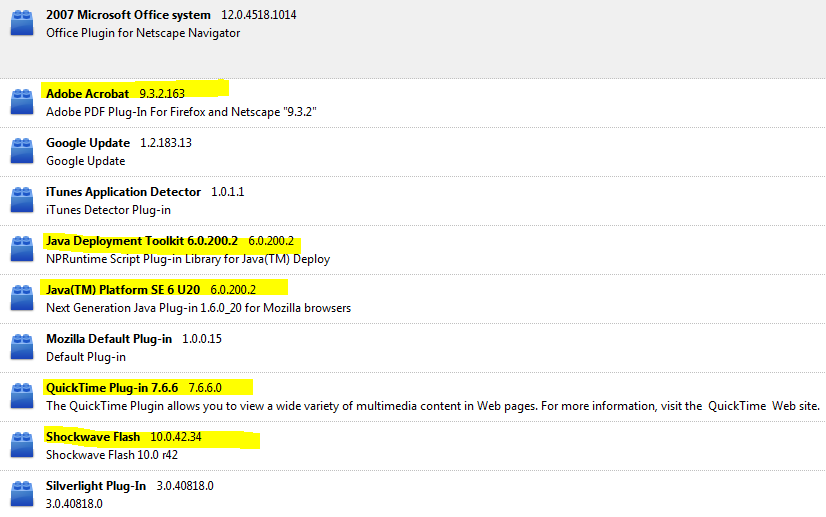Click 'Default Plug-in' description text
The width and height of the screenshot is (826, 517).
click(86, 357)
